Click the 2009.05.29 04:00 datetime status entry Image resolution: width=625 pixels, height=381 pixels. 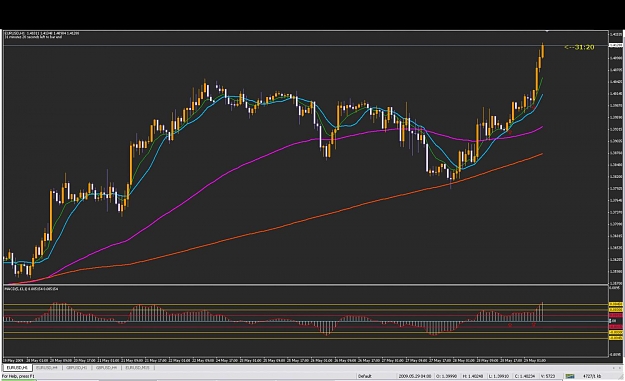pos(415,376)
